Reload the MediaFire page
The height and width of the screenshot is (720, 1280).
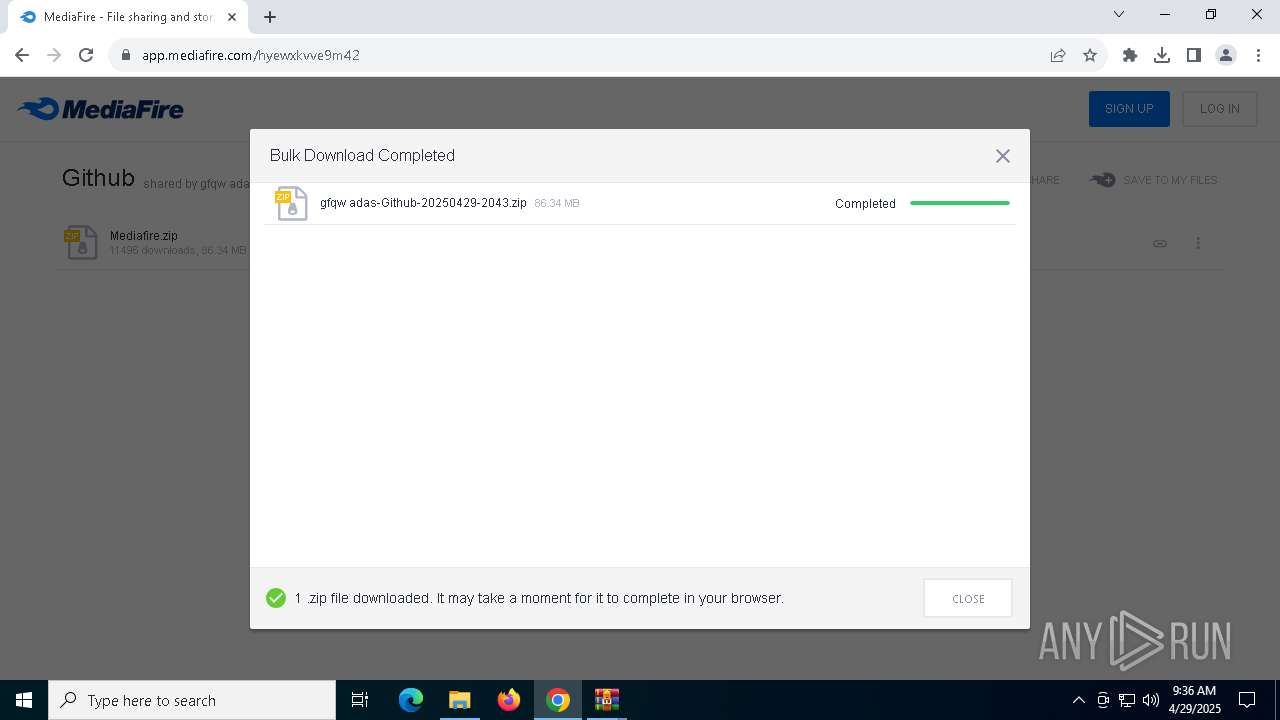coord(86,55)
